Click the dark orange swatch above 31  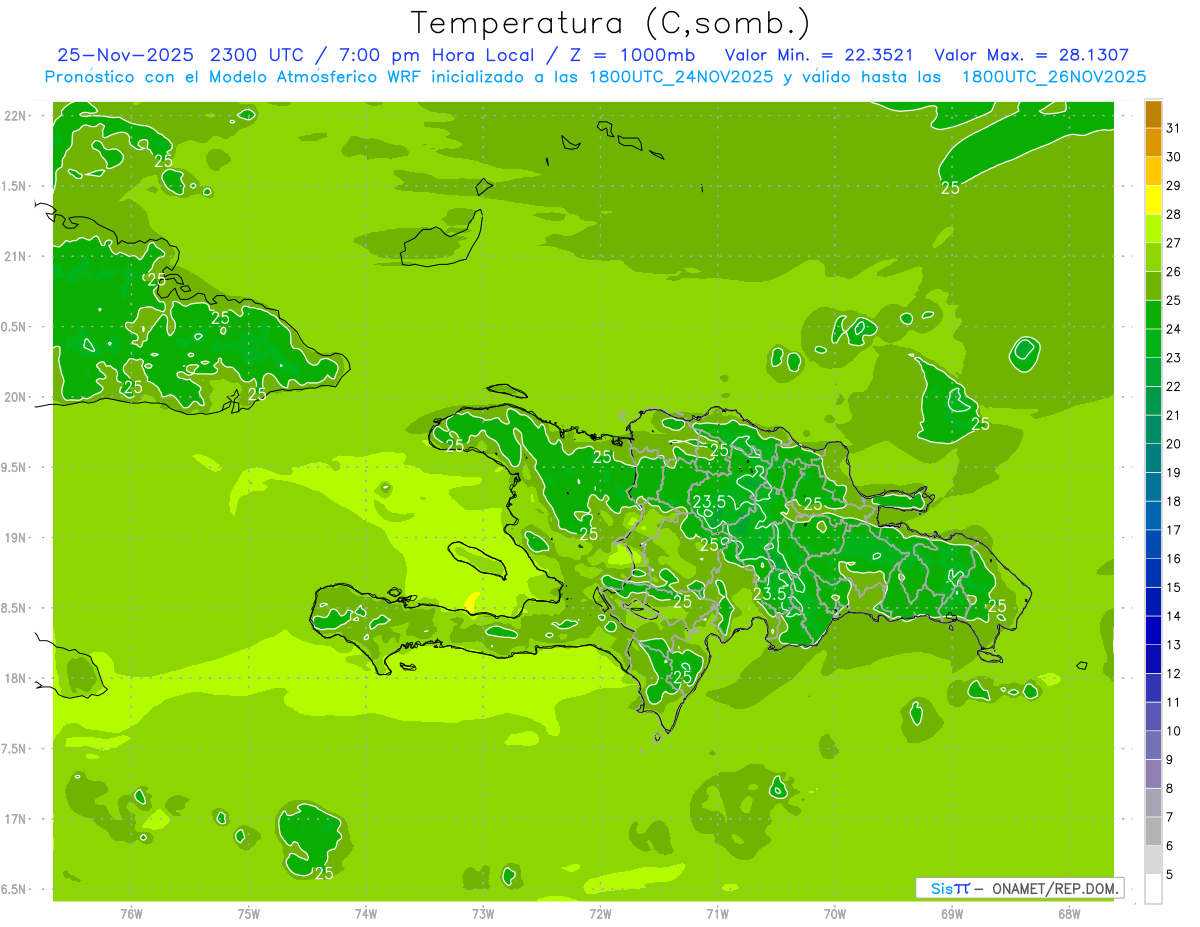click(1153, 114)
